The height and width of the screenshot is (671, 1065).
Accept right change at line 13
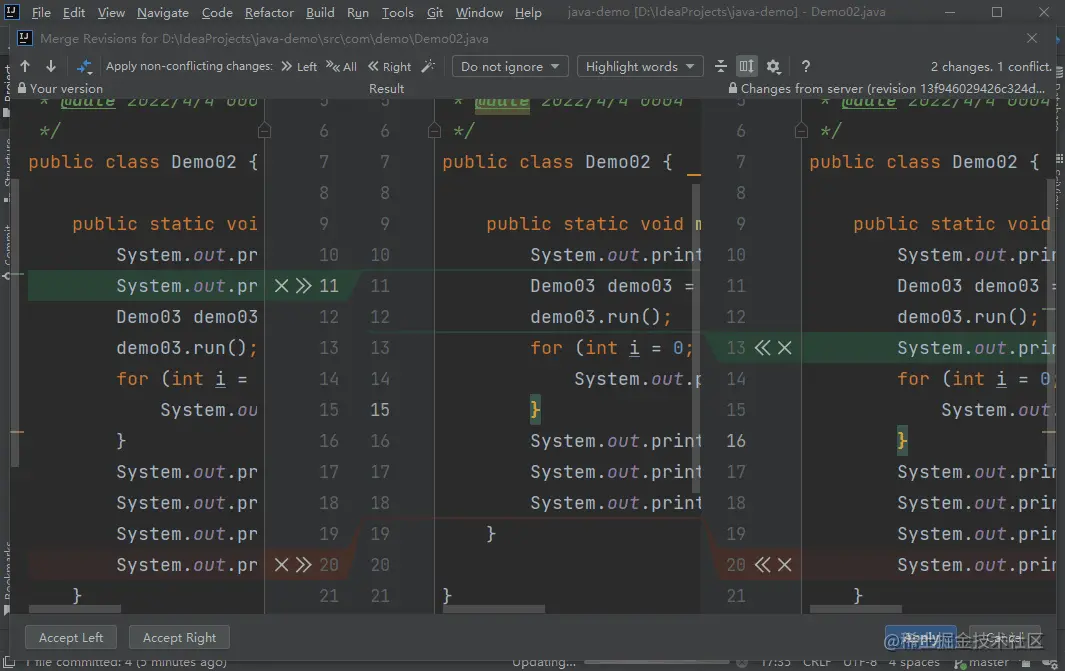point(763,348)
